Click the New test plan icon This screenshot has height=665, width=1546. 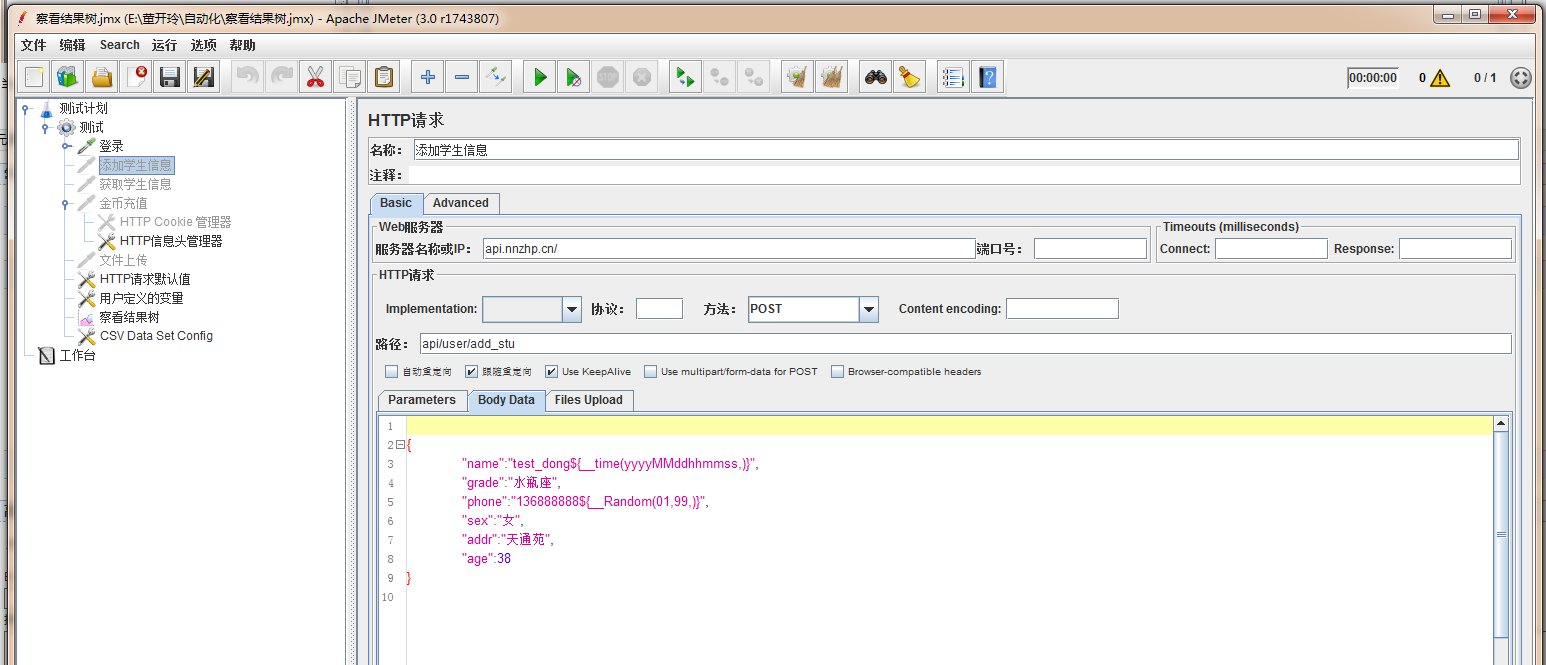35,77
